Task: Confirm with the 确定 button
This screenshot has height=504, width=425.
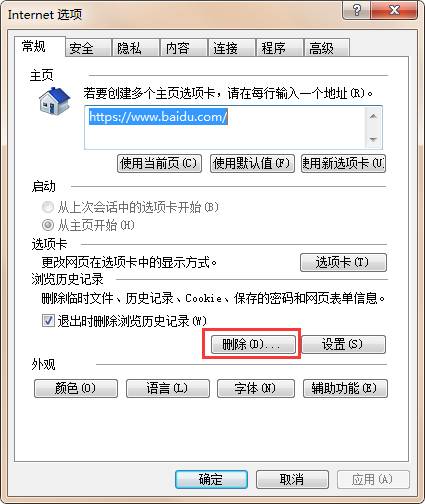Action: (211, 480)
